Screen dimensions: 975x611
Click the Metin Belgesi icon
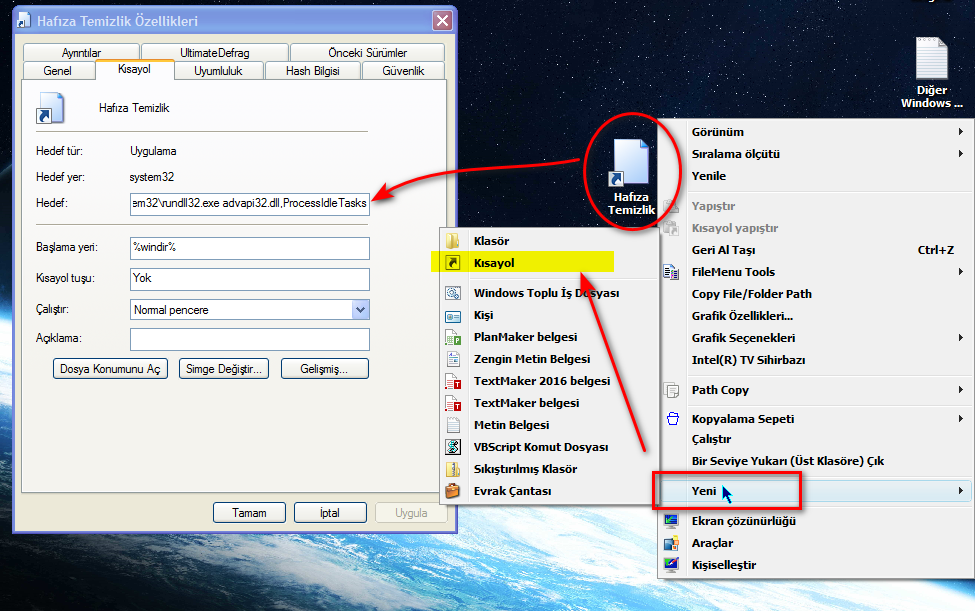453,425
